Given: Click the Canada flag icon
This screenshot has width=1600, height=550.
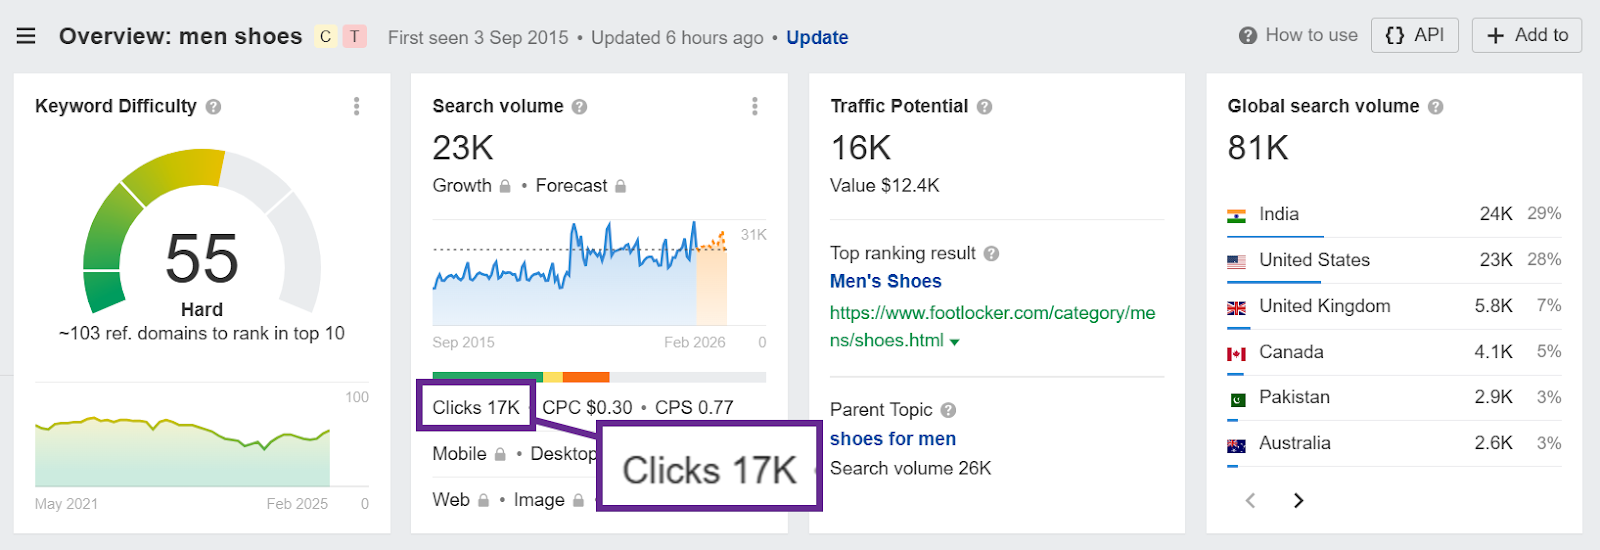Looking at the screenshot, I should tap(1236, 354).
